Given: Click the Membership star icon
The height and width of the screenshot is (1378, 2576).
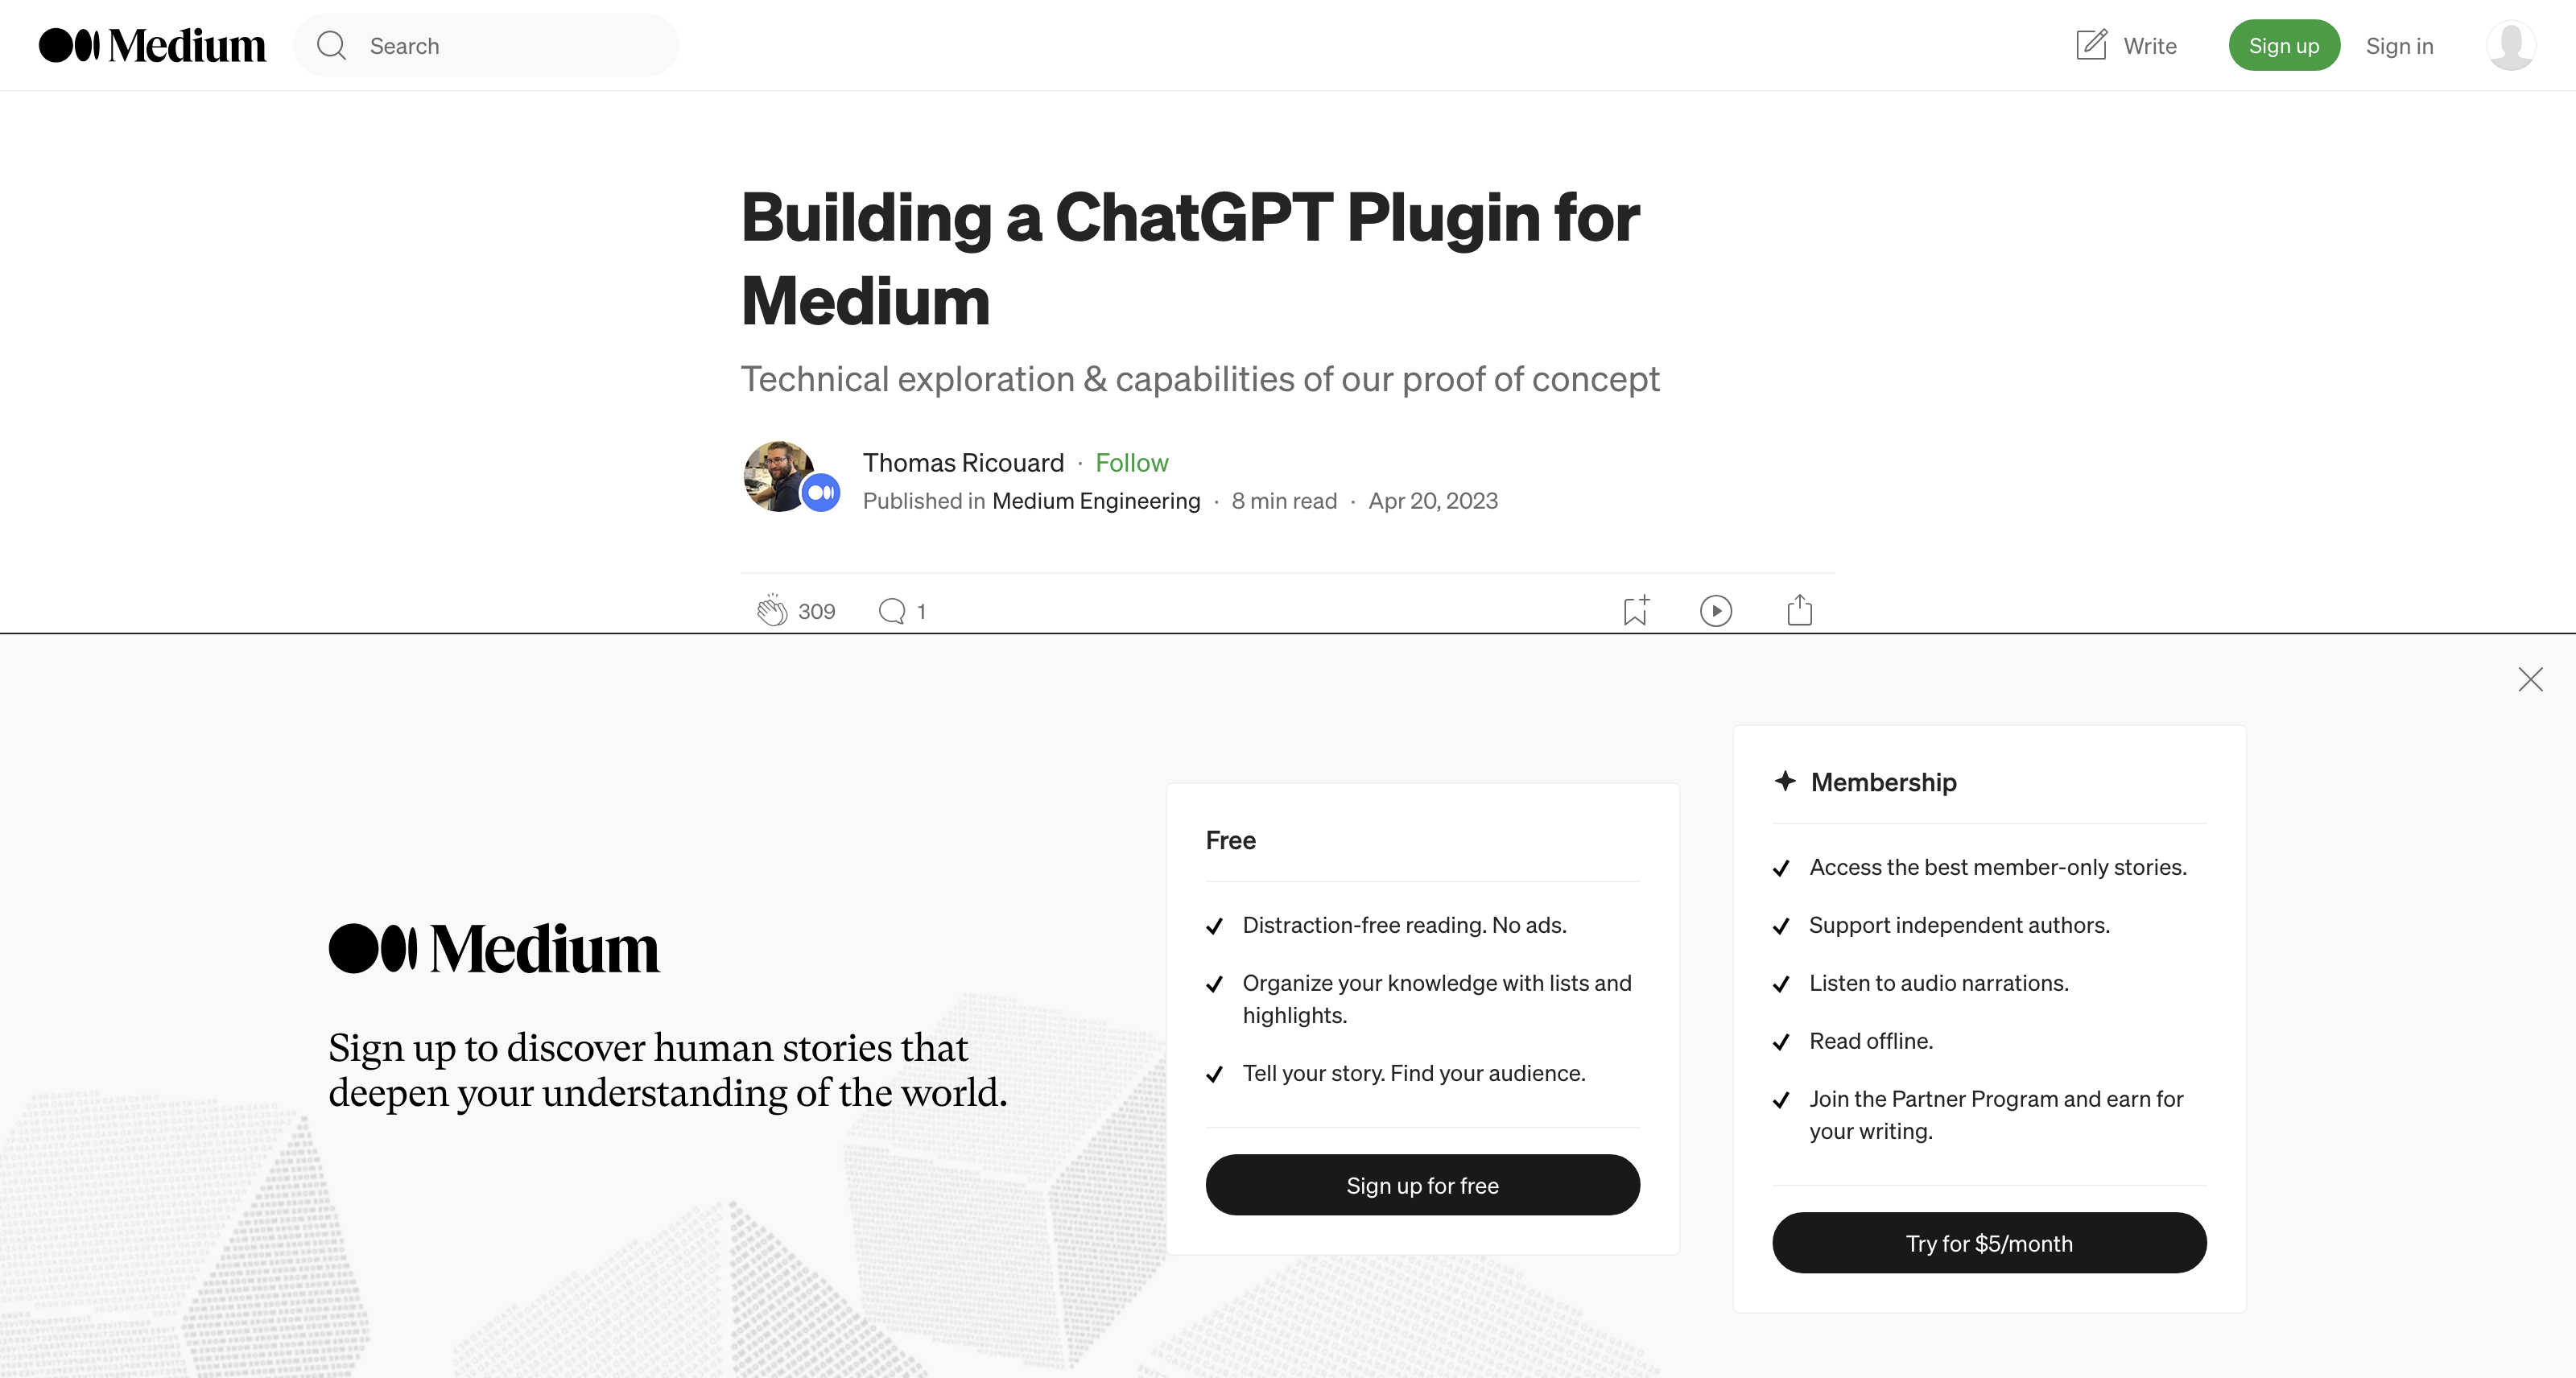Looking at the screenshot, I should 1785,781.
